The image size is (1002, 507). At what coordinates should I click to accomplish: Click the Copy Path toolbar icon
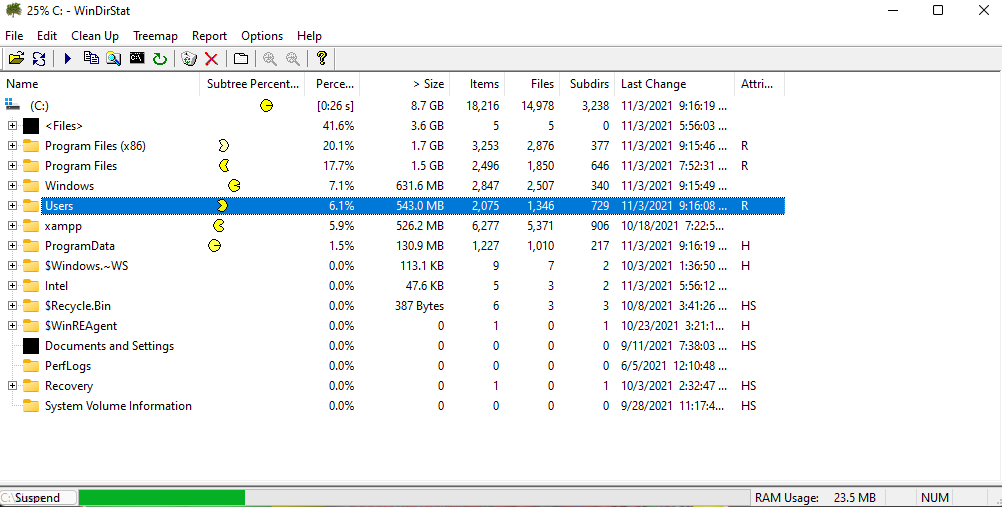click(91, 59)
